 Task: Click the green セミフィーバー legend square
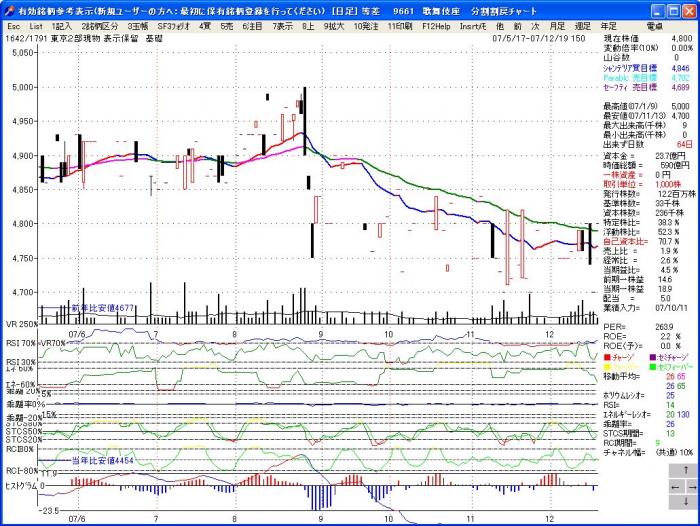click(x=650, y=366)
